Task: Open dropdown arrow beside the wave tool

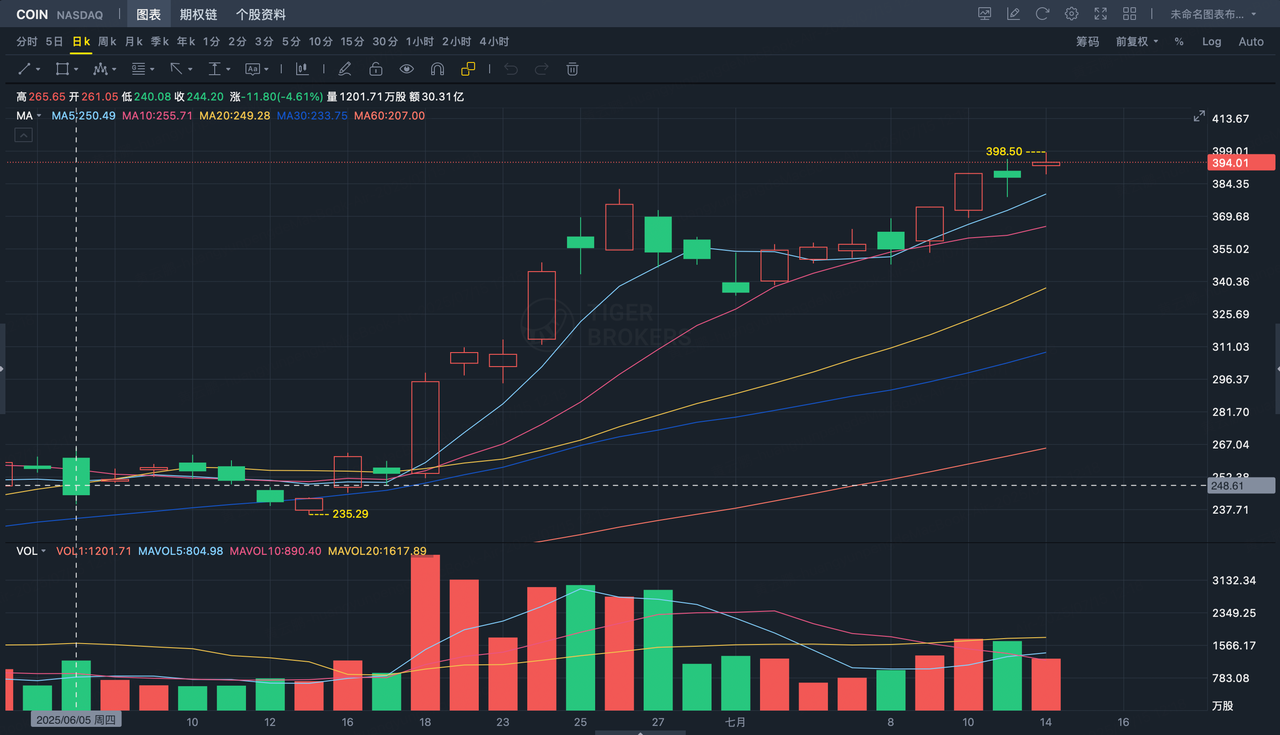Action: coord(114,69)
